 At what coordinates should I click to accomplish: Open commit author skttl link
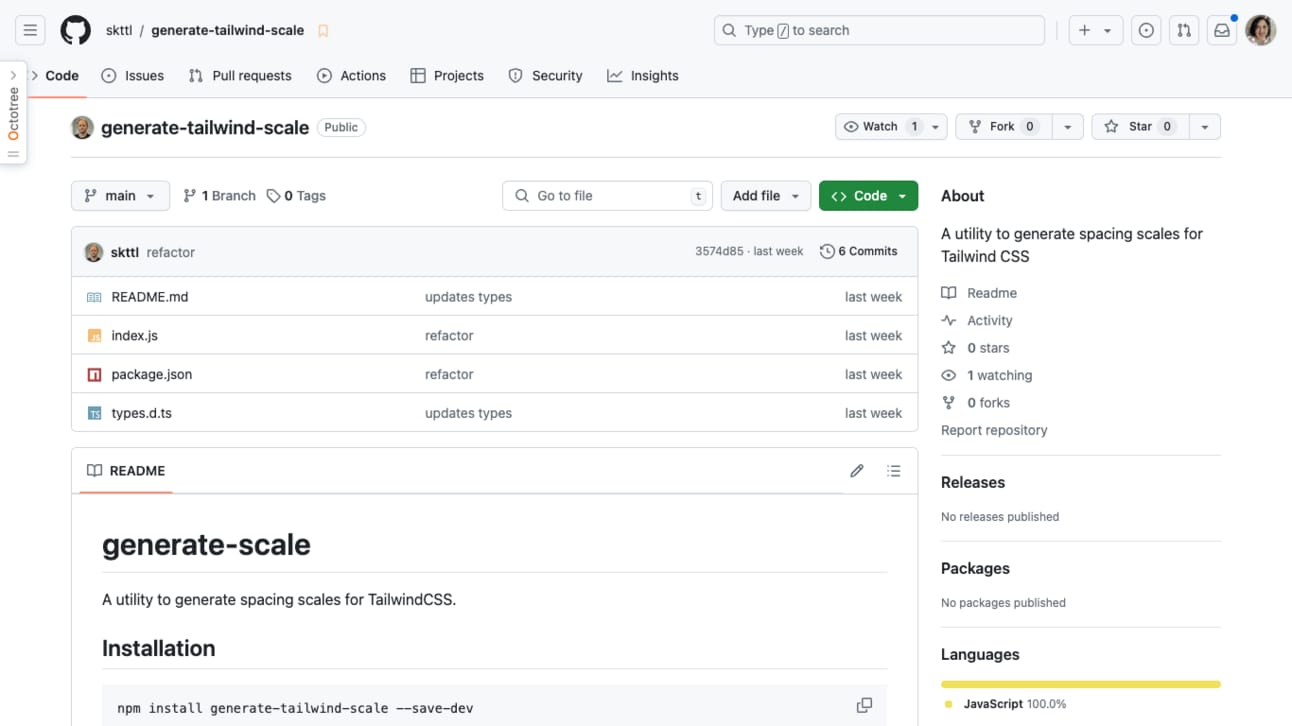pos(124,252)
